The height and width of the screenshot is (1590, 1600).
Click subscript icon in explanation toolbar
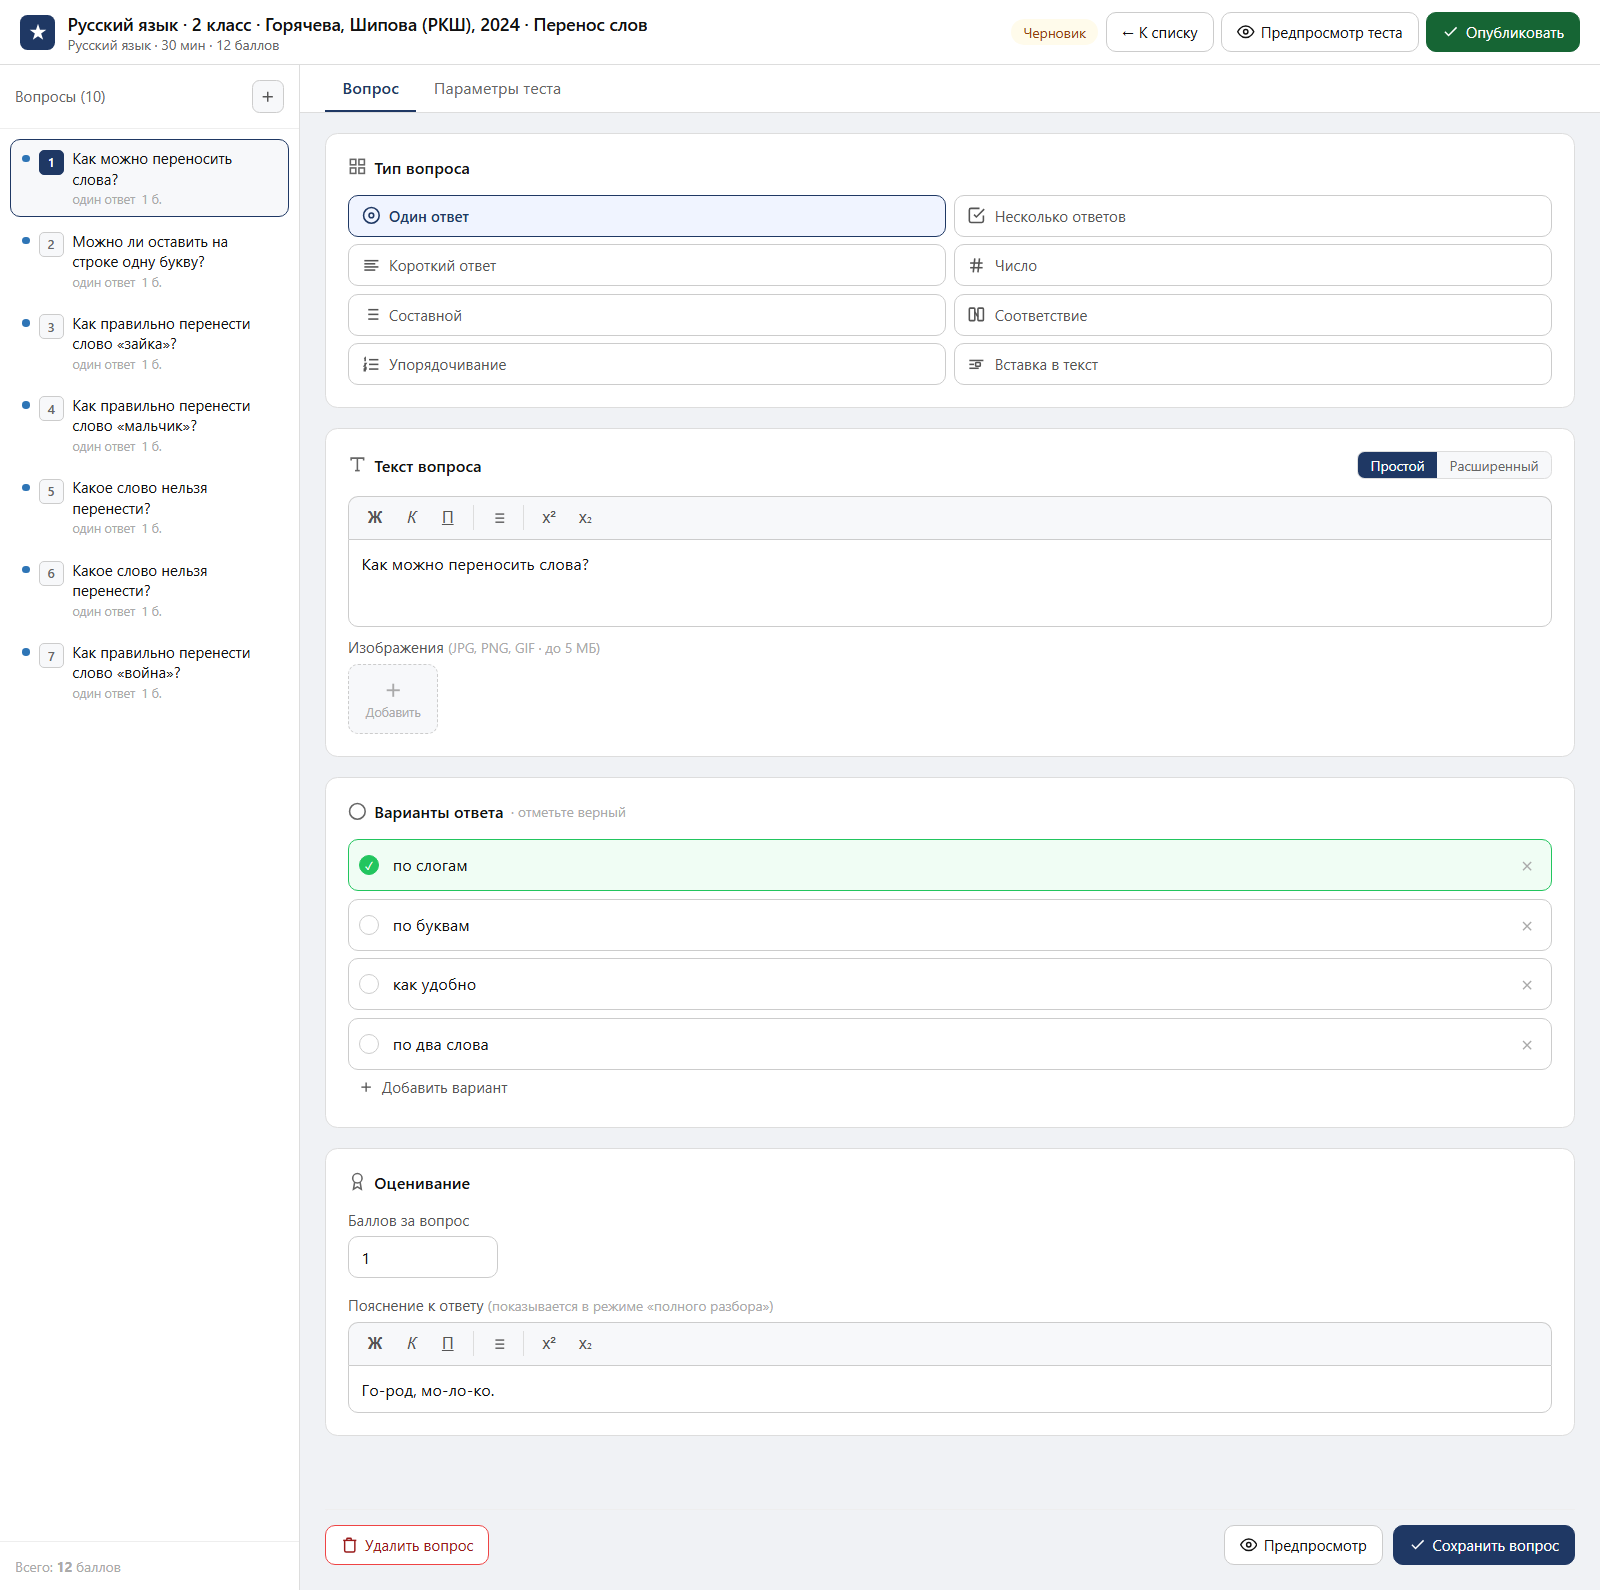pyautogui.click(x=585, y=1344)
